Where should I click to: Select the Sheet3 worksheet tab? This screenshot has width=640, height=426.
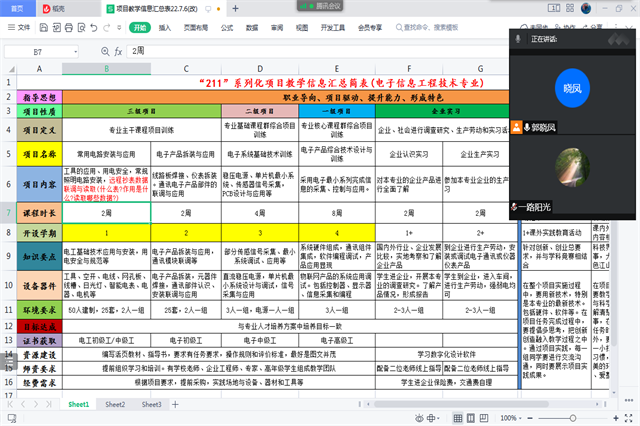click(x=151, y=404)
